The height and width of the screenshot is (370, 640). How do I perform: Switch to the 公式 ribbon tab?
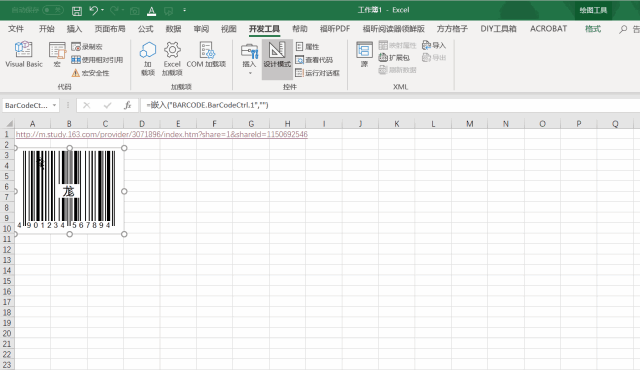coord(145,29)
